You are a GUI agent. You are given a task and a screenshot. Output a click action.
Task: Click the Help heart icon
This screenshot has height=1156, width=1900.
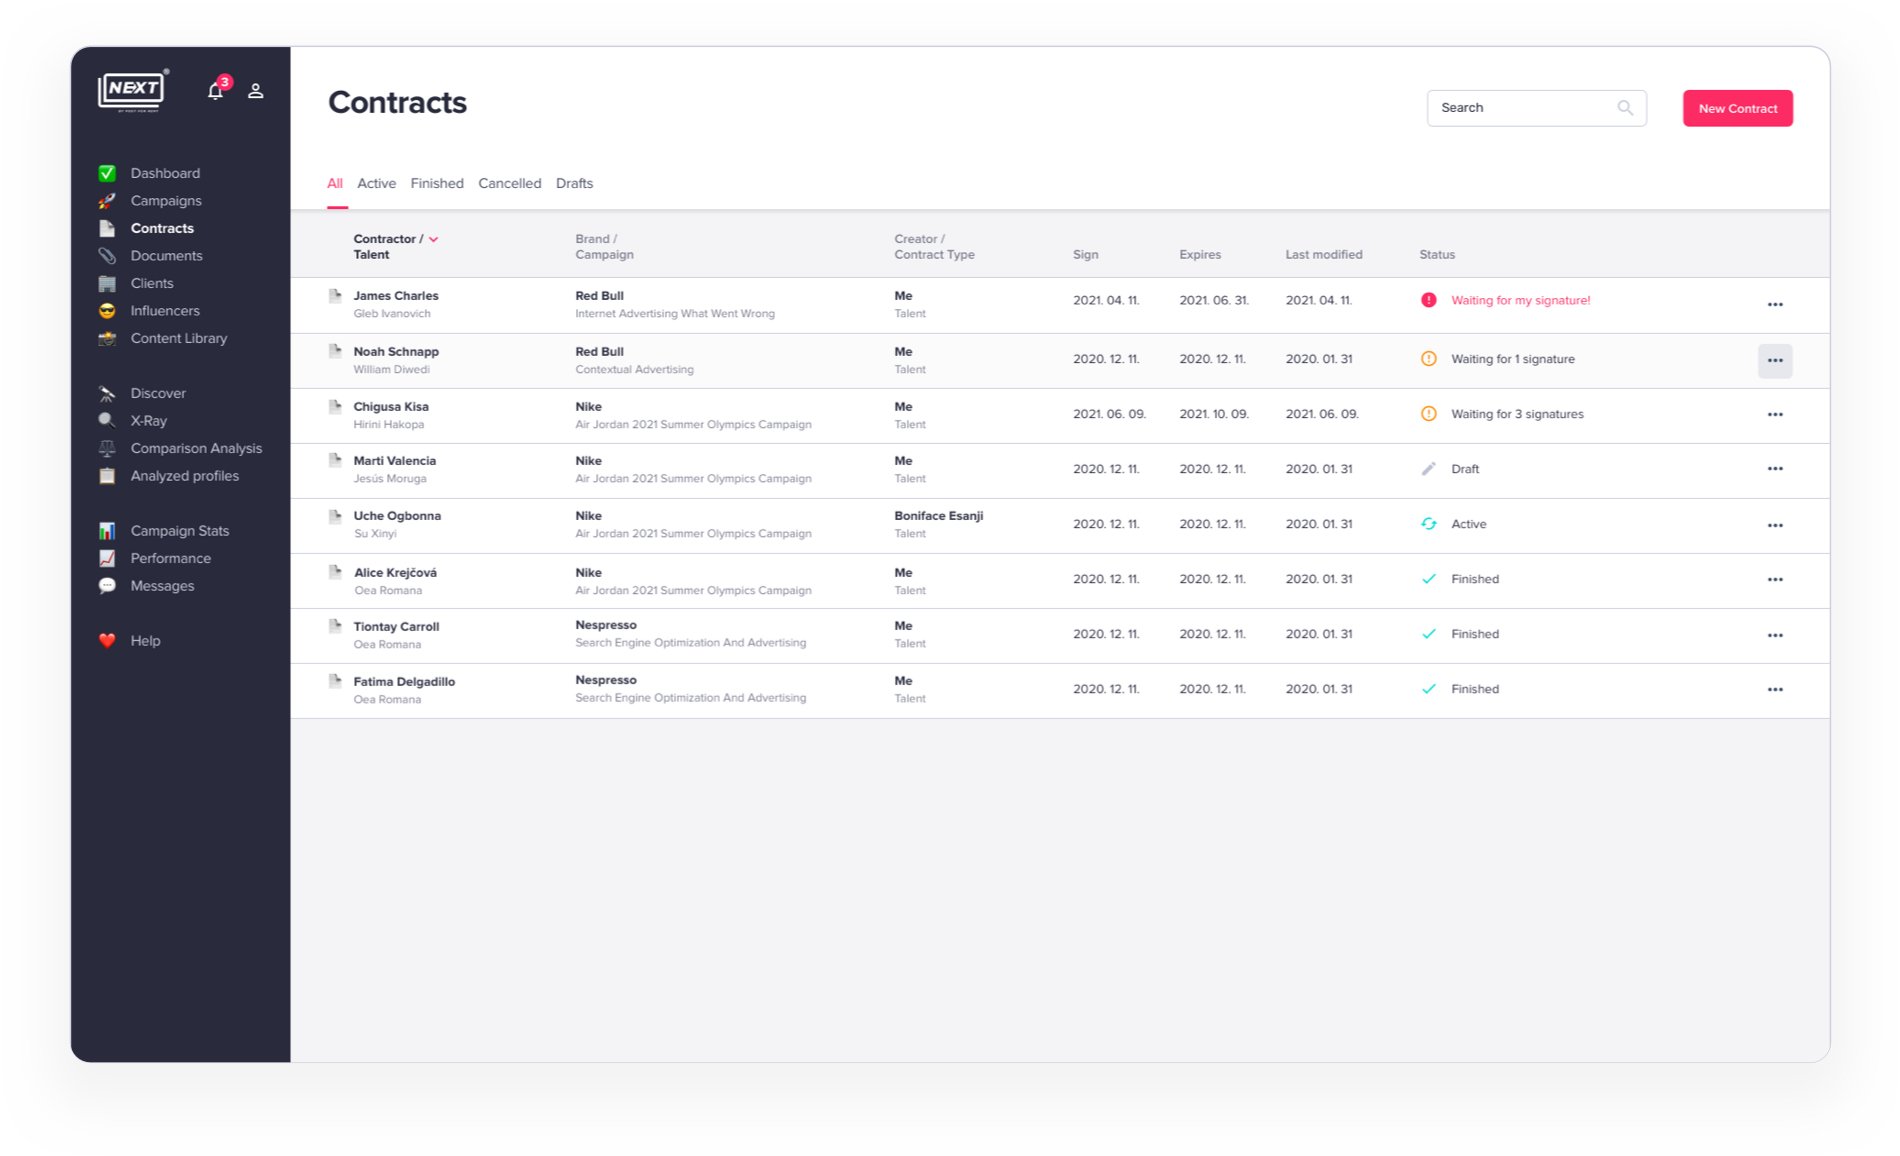pyautogui.click(x=107, y=641)
